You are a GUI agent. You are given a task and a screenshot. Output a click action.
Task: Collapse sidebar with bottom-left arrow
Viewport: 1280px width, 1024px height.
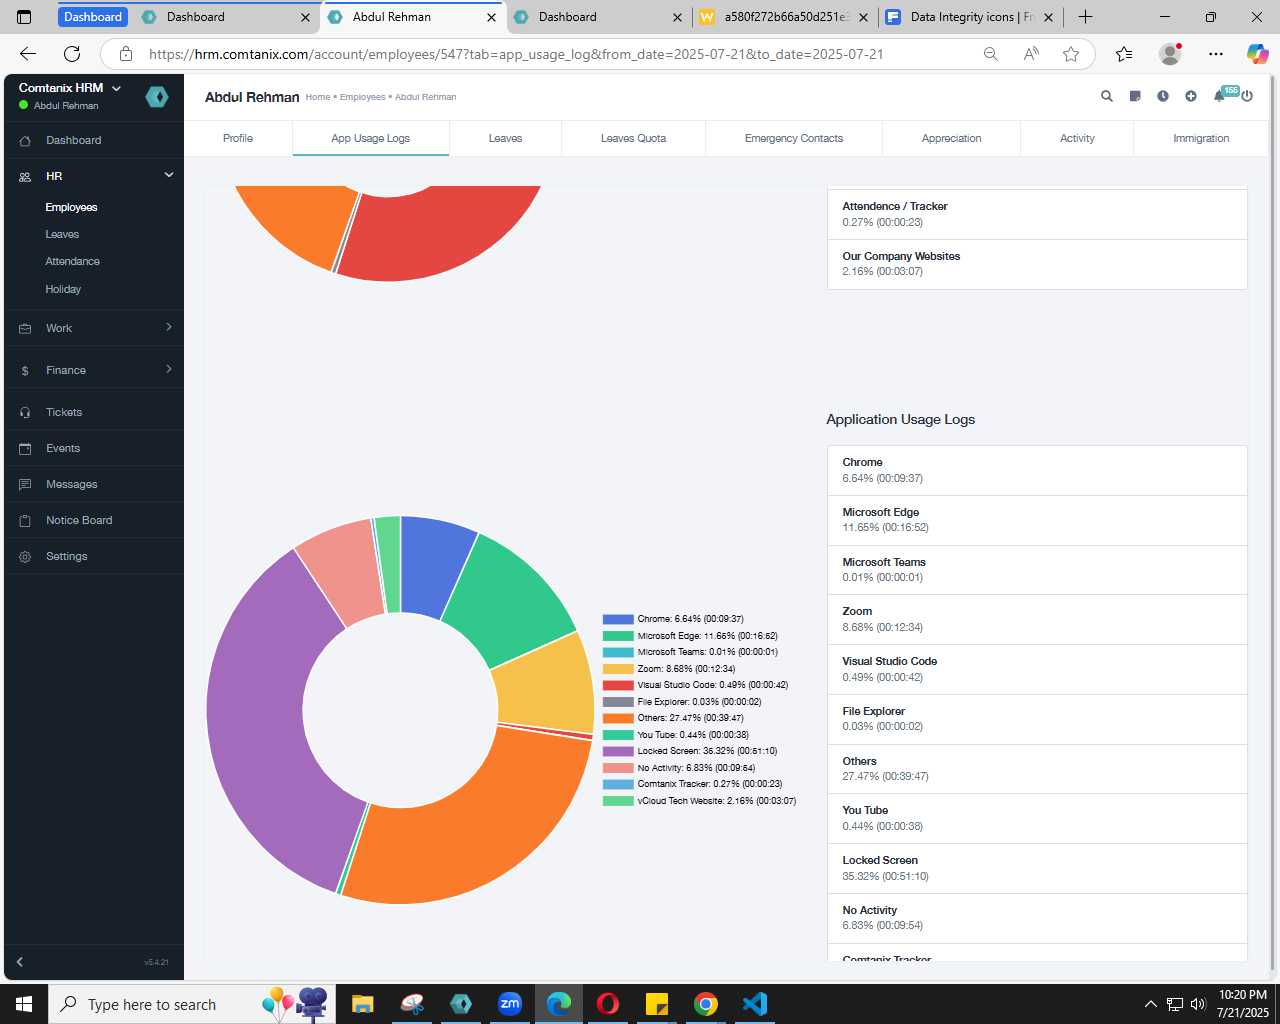(x=19, y=962)
